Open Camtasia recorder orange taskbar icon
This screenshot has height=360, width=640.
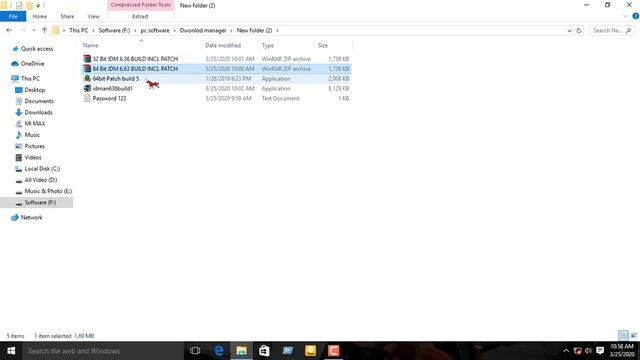pyautogui.click(x=333, y=351)
